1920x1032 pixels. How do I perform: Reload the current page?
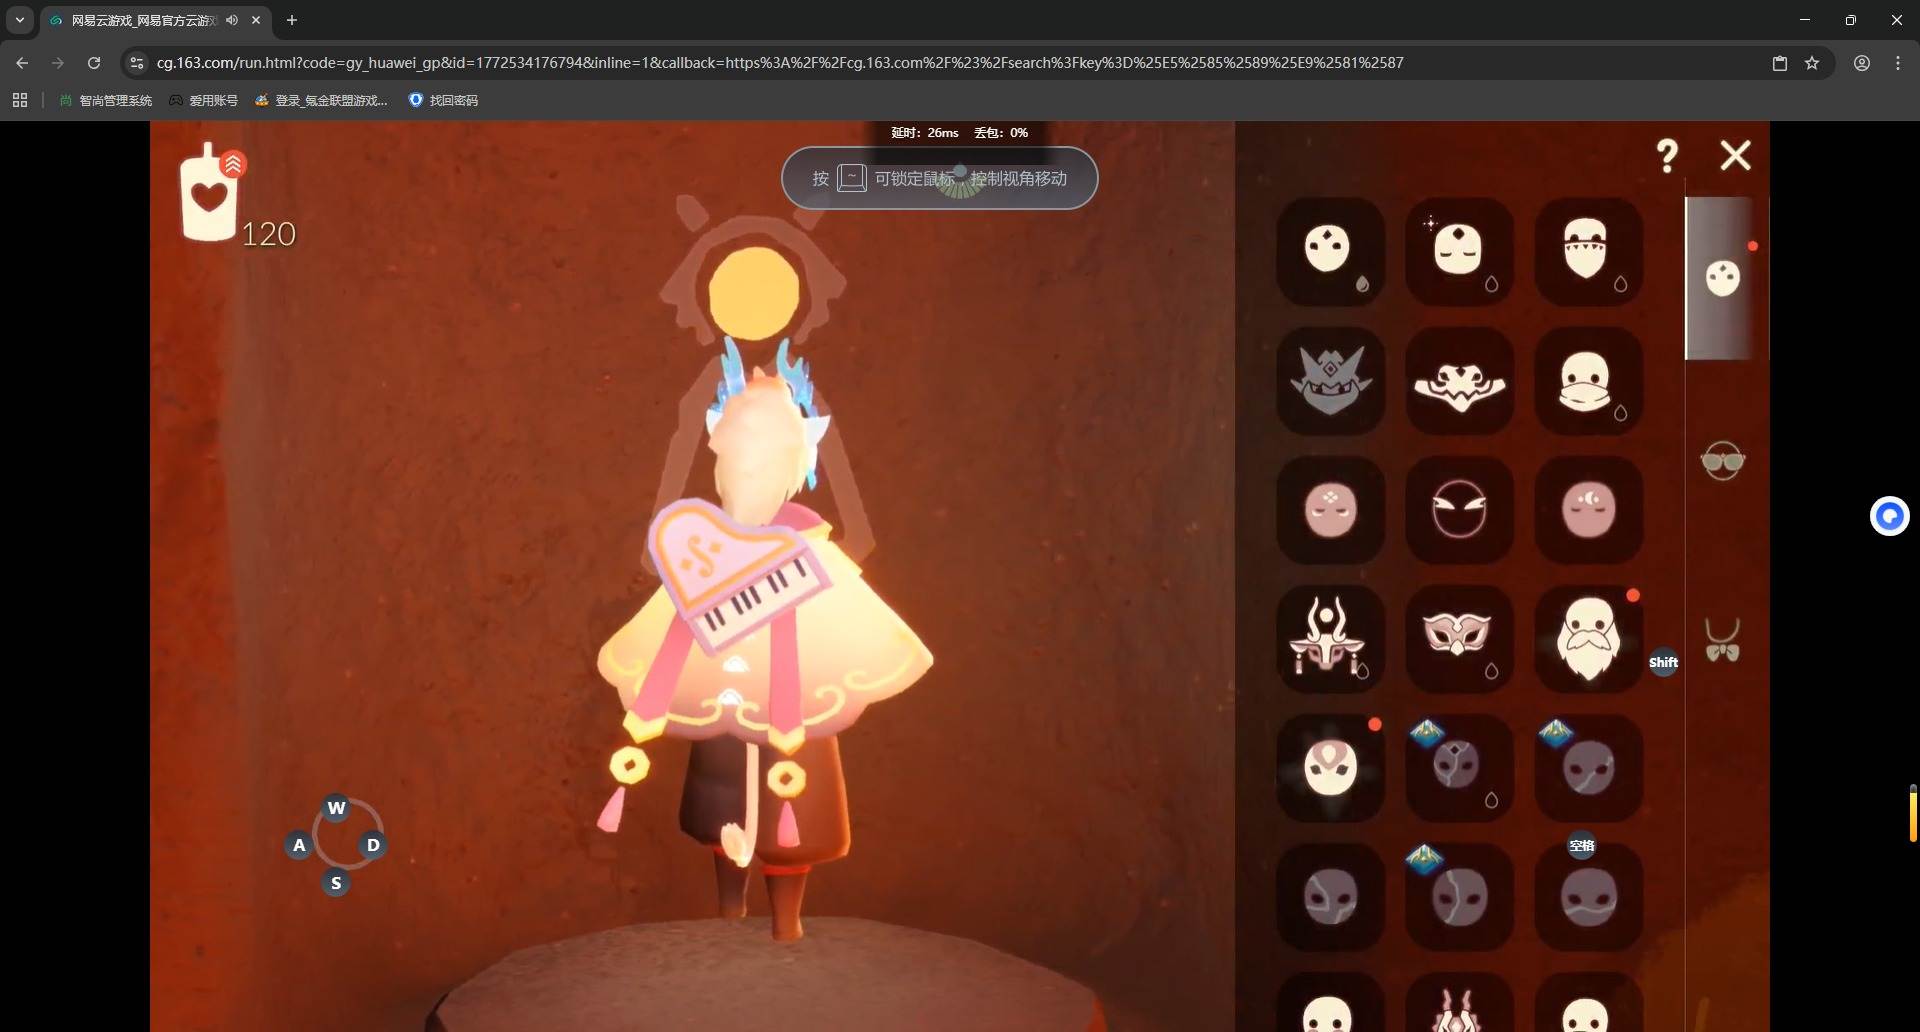coord(94,63)
